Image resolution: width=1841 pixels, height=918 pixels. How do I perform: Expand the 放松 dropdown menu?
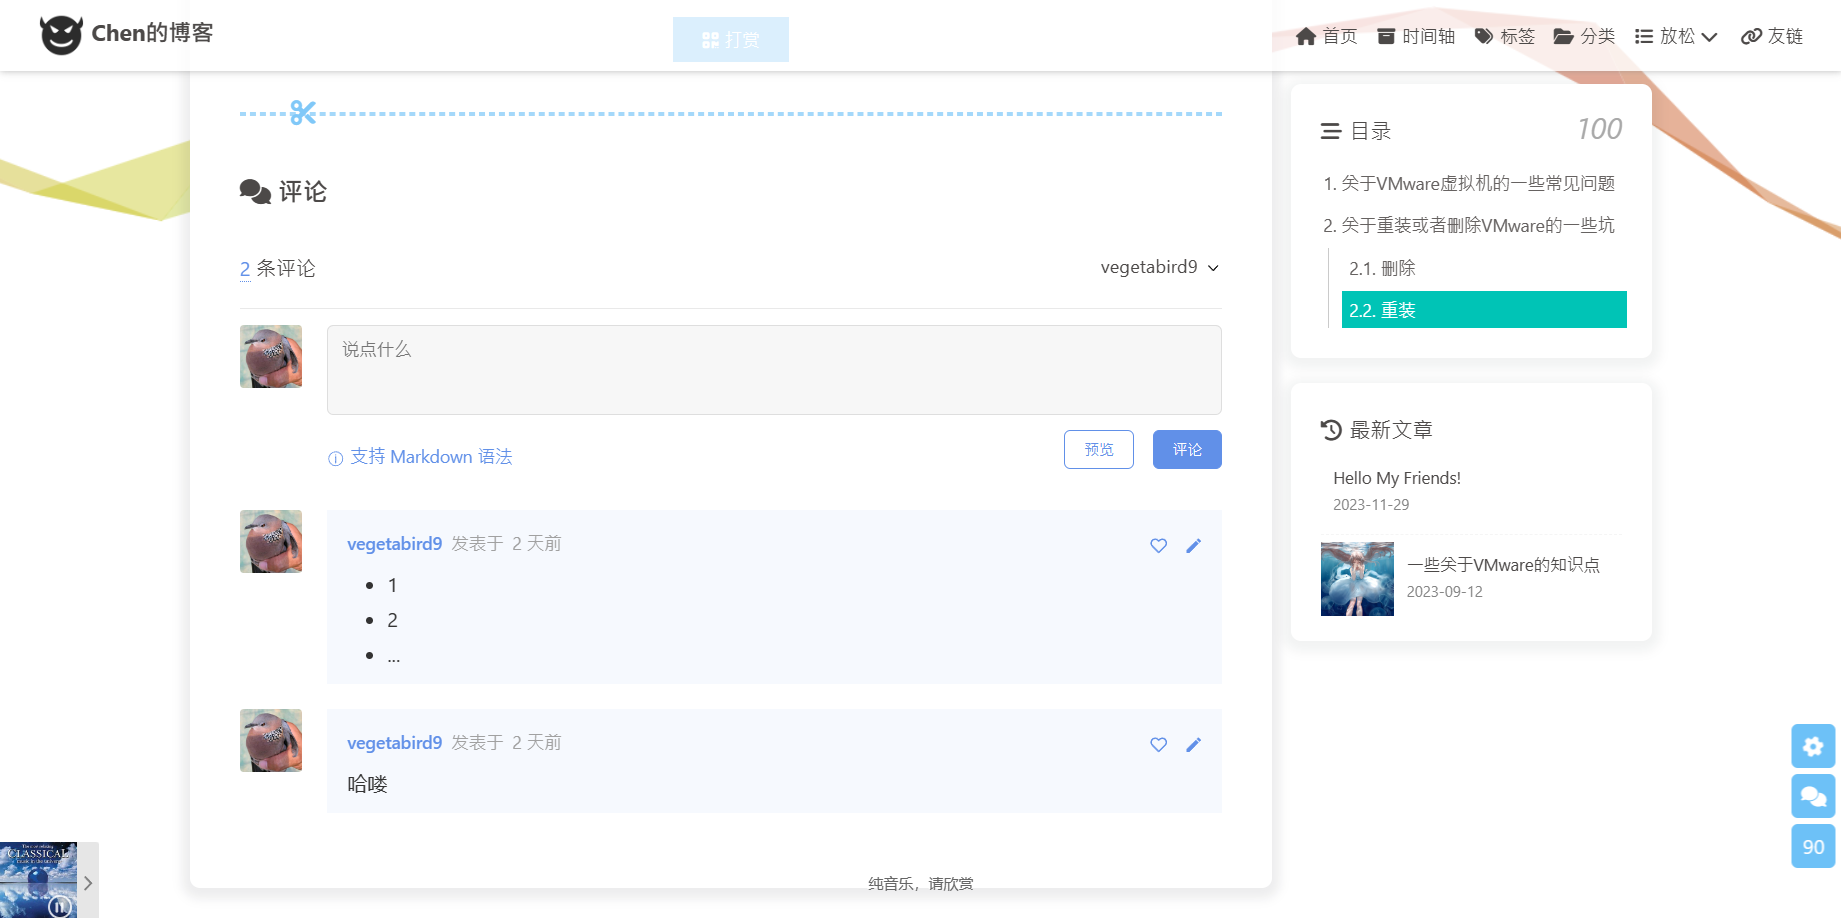1676,36
